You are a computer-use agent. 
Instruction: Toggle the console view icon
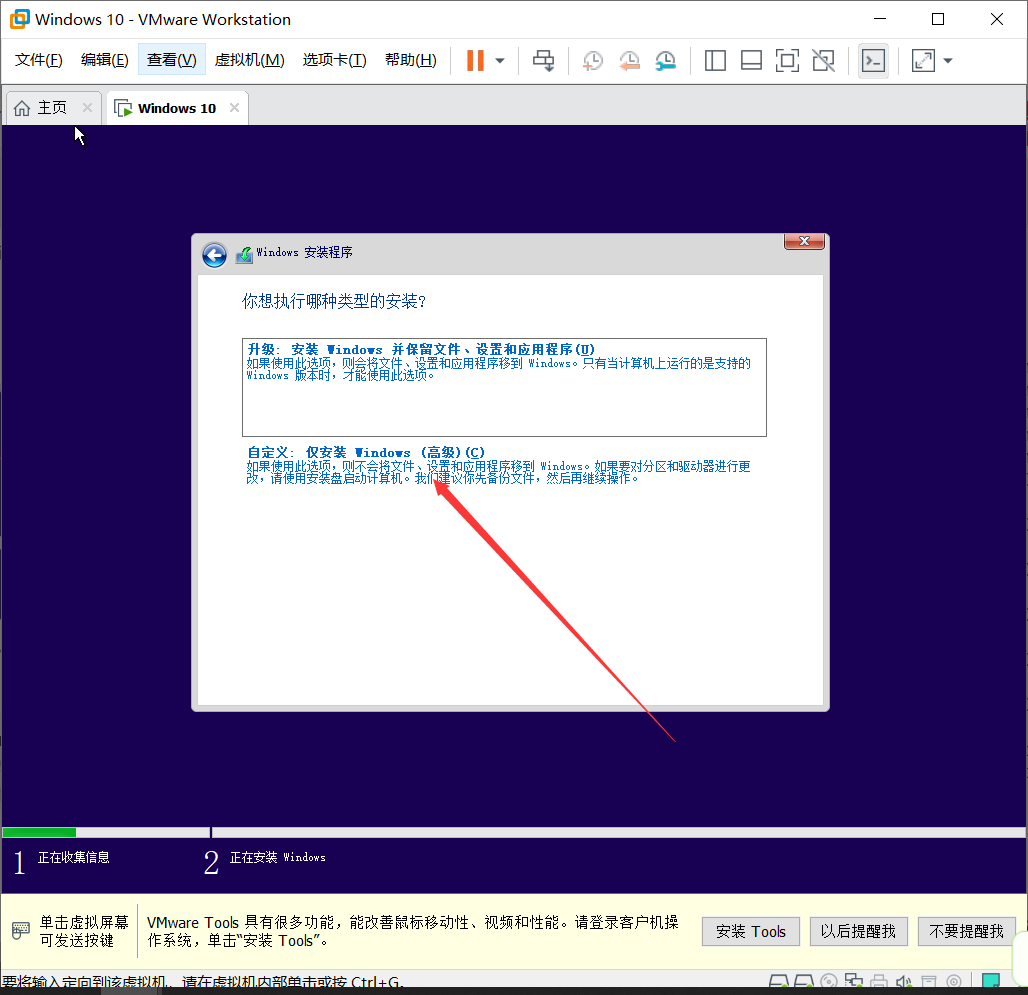point(873,61)
